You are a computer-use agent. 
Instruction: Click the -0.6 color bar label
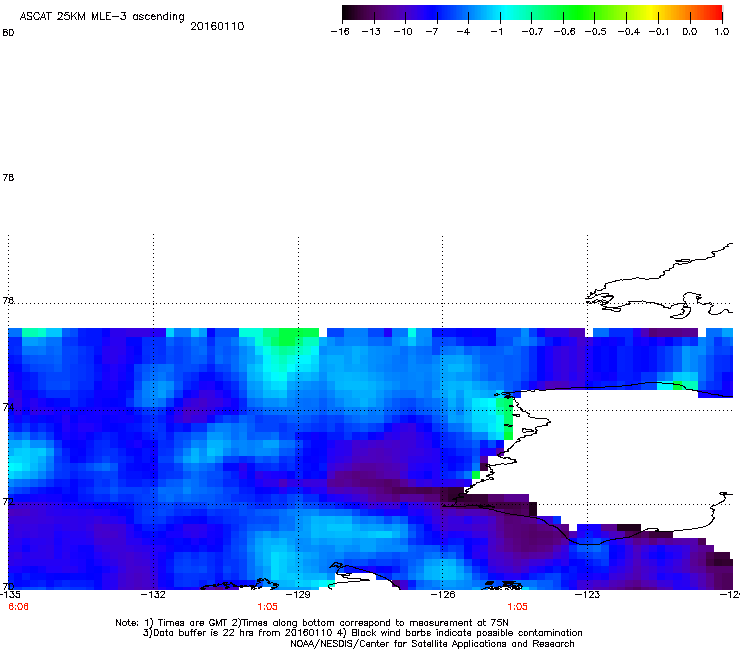(x=564, y=32)
